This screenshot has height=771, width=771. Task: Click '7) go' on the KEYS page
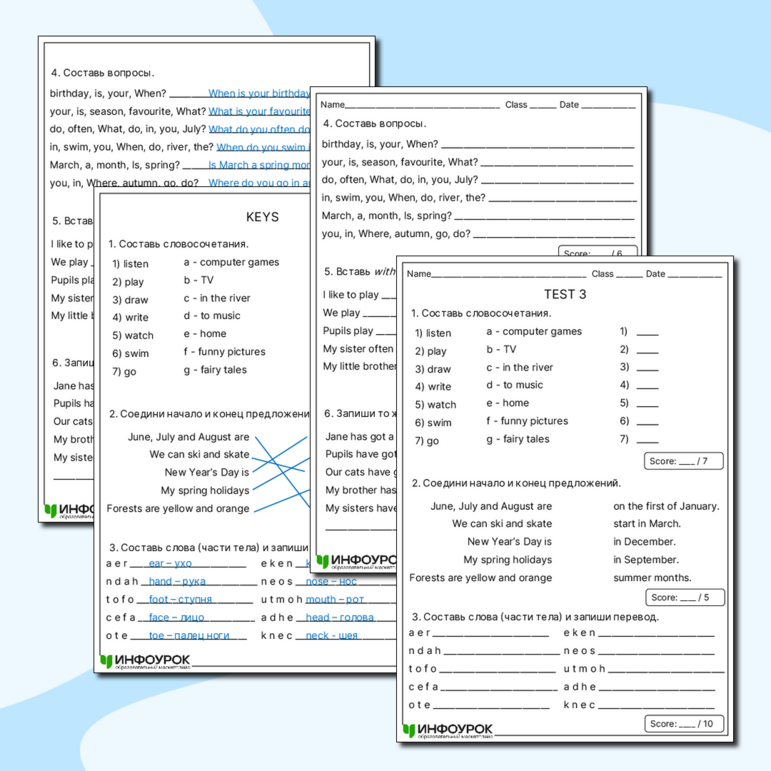coord(124,372)
